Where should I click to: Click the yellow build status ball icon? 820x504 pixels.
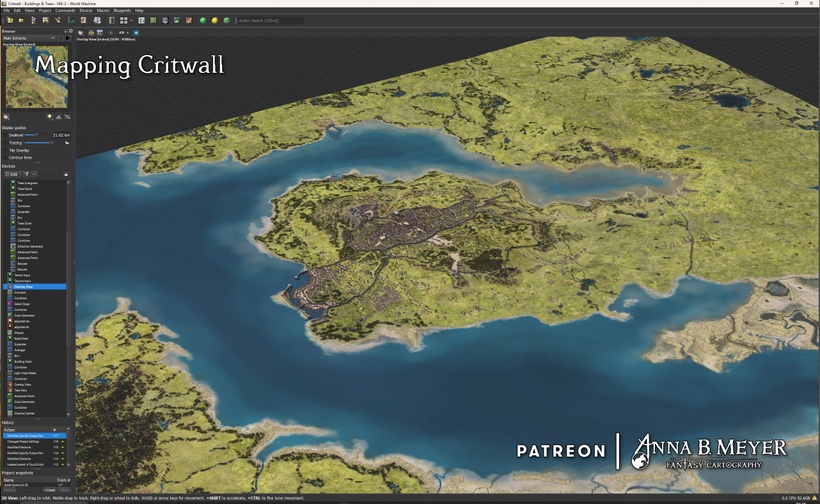point(214,20)
